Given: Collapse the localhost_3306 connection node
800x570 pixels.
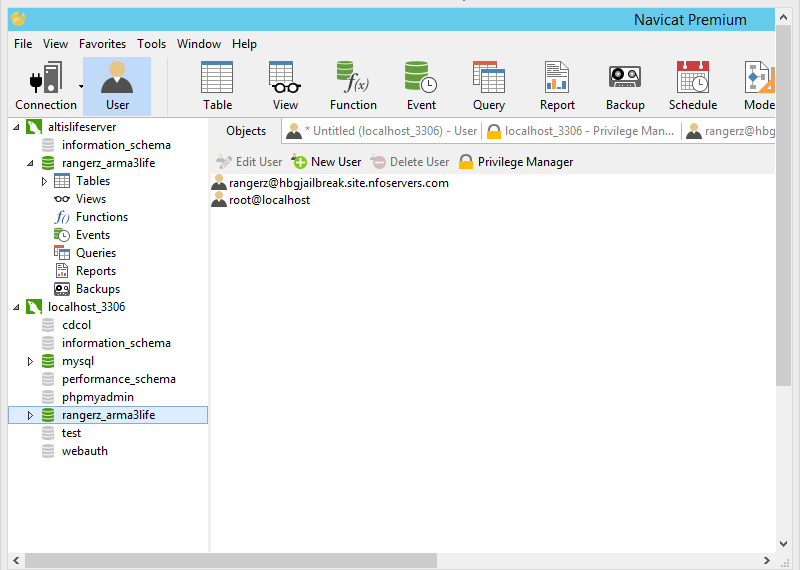Looking at the screenshot, I should tap(16, 307).
